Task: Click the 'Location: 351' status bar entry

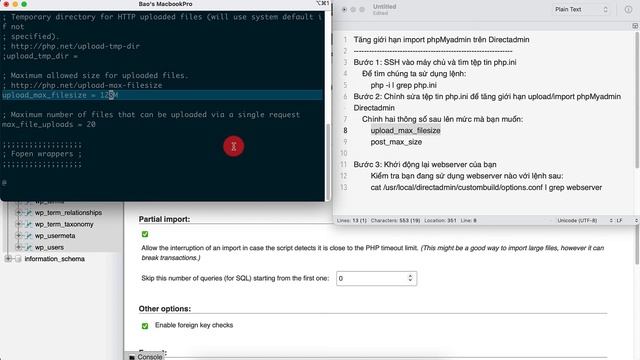Action: click(440, 220)
